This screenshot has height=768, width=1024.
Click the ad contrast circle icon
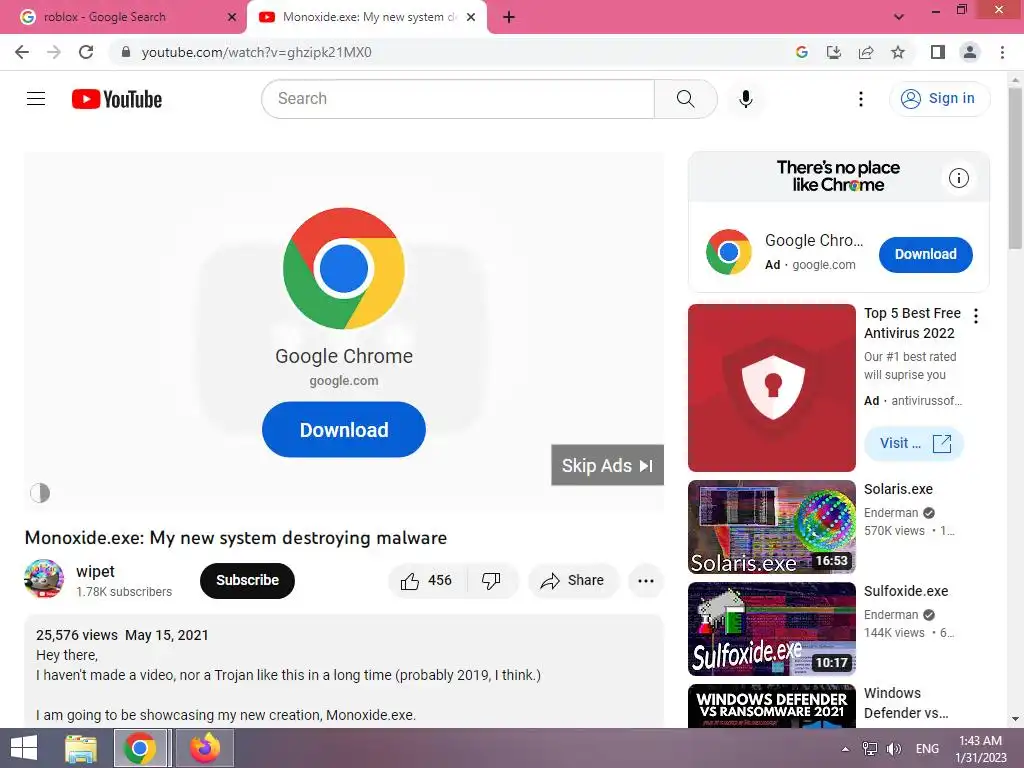pos(40,493)
